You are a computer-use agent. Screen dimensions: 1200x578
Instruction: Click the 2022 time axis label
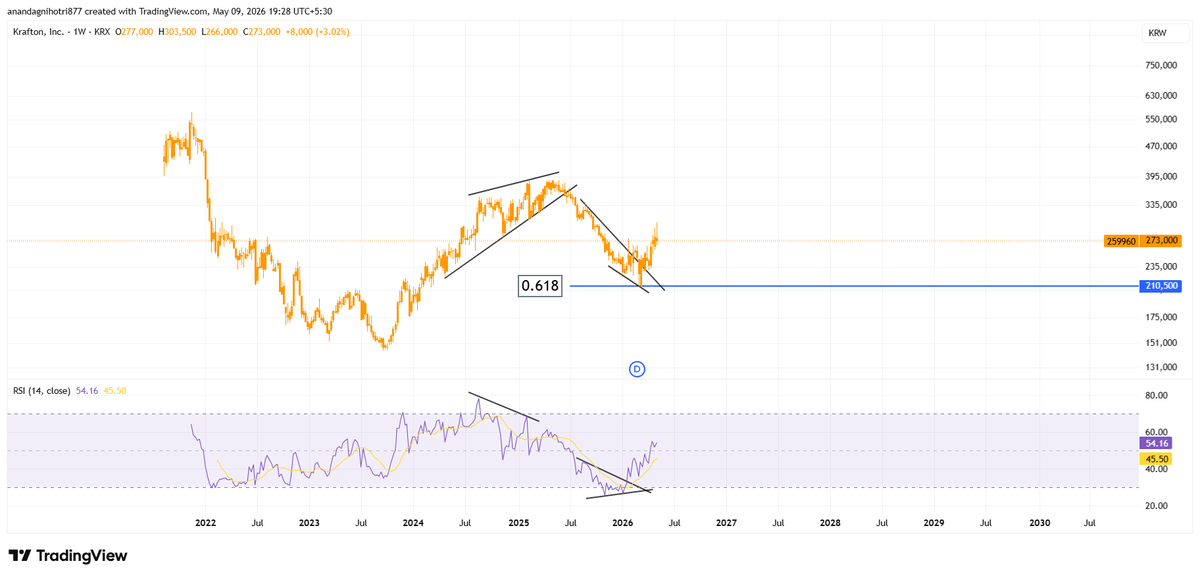[x=206, y=523]
